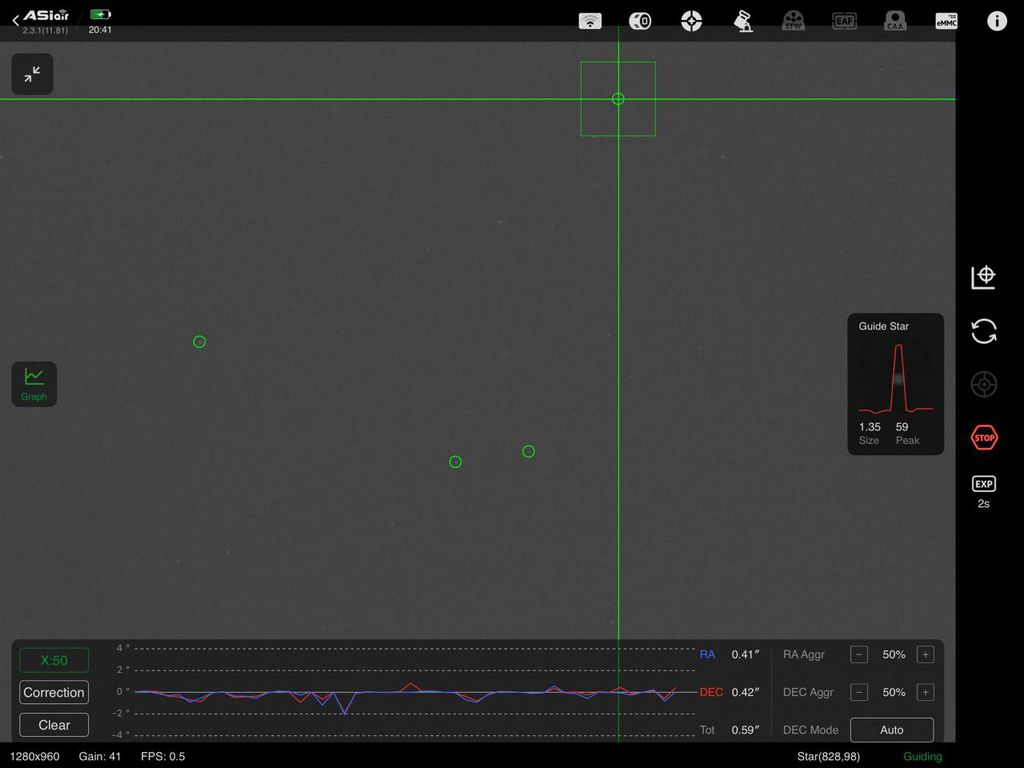This screenshot has width=1024, height=768.
Task: Increase DEC Aggr with plus button
Action: coord(925,692)
